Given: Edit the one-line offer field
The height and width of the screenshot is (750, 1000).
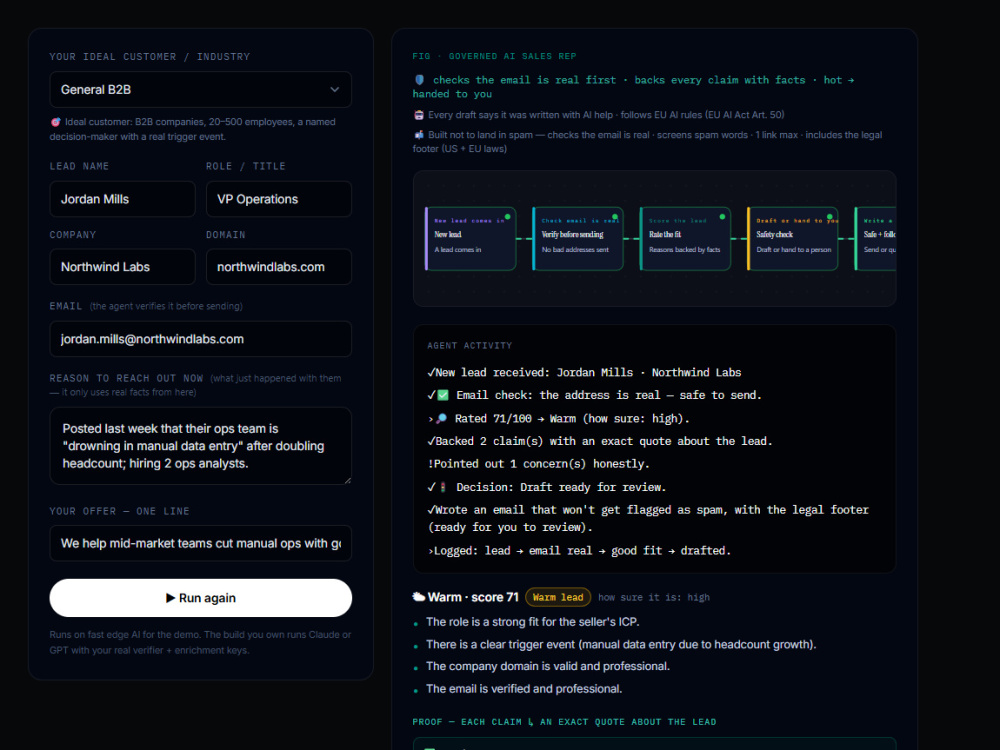Looking at the screenshot, I should [x=200, y=543].
